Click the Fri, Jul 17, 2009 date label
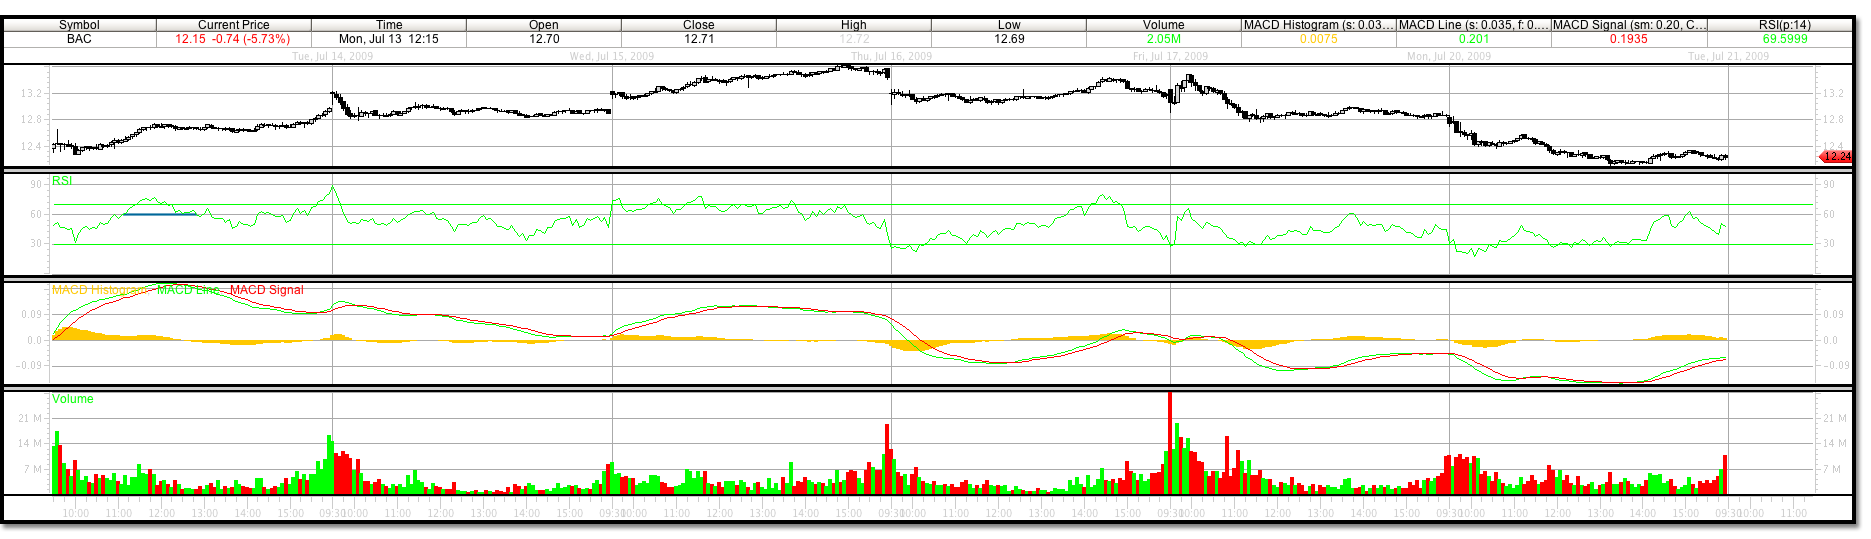Screen dimensions: 1871x539 coord(1170,56)
